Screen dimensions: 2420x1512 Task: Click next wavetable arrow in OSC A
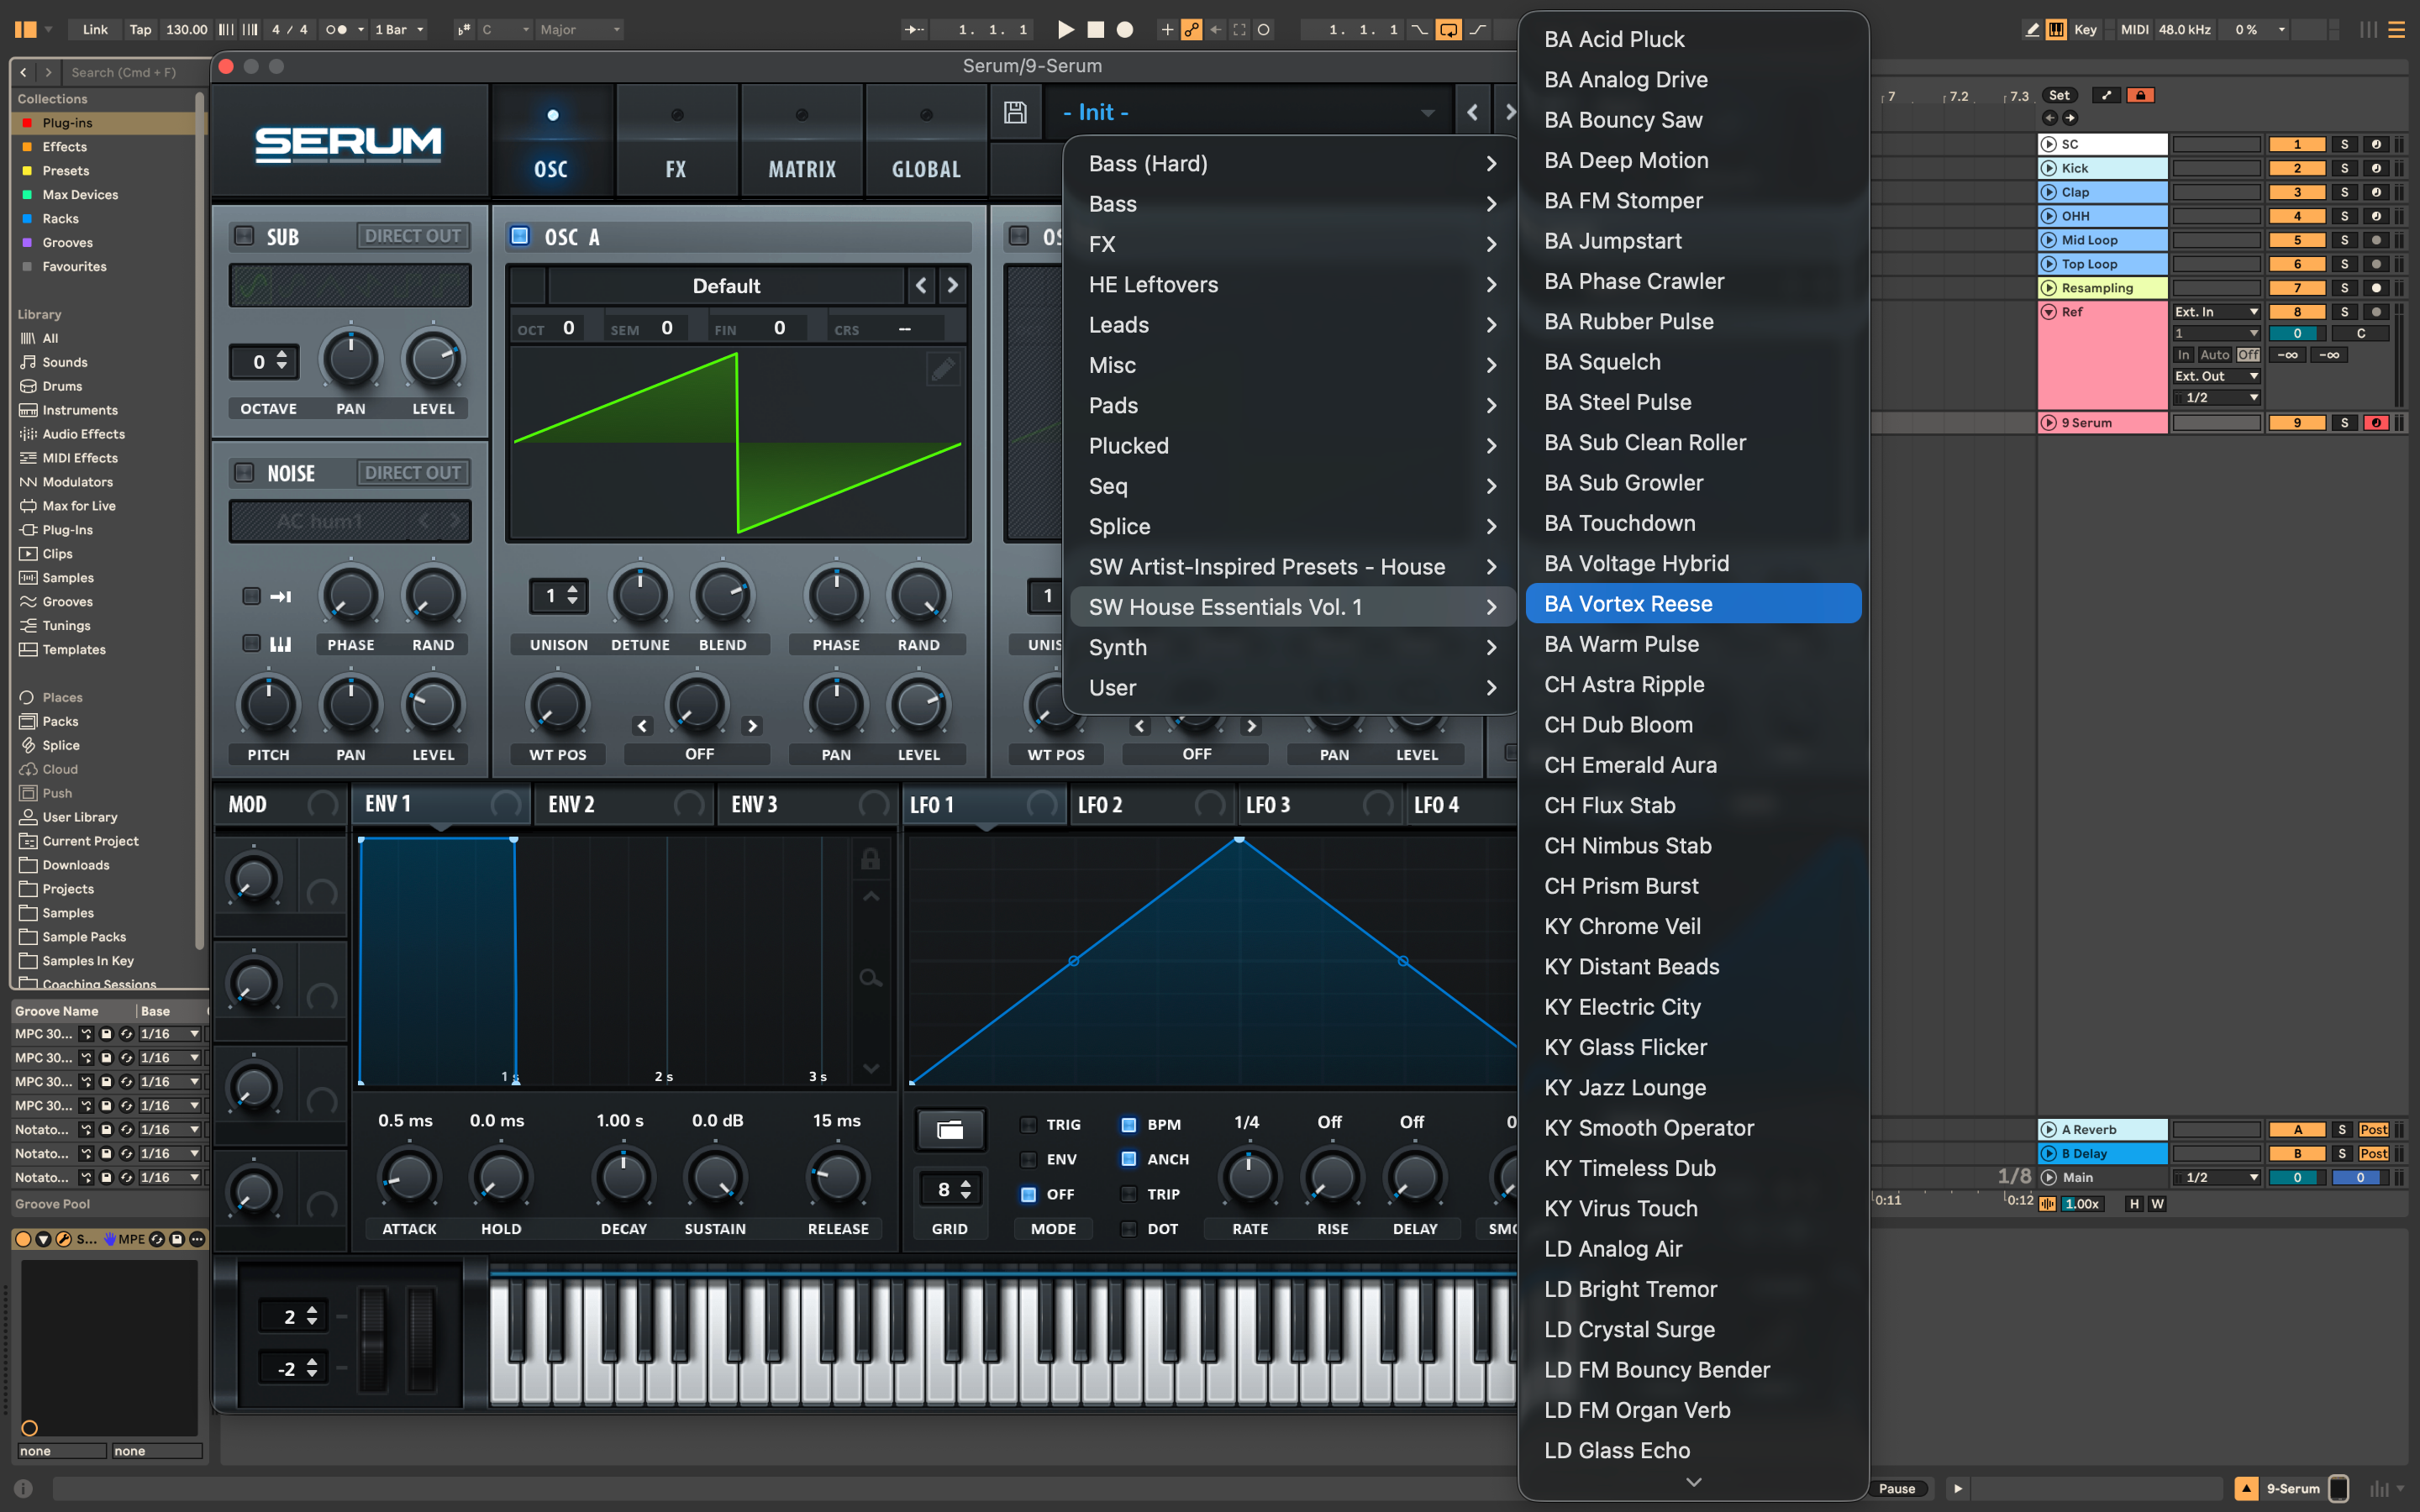953,286
